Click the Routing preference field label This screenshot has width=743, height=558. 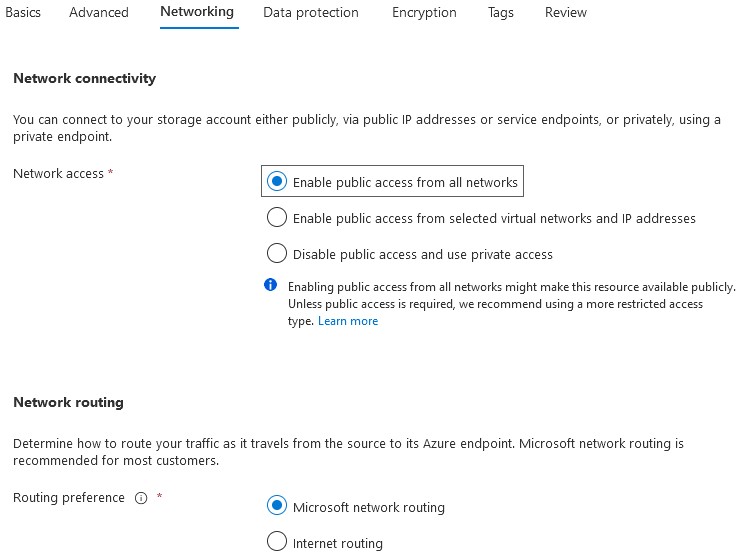point(69,498)
